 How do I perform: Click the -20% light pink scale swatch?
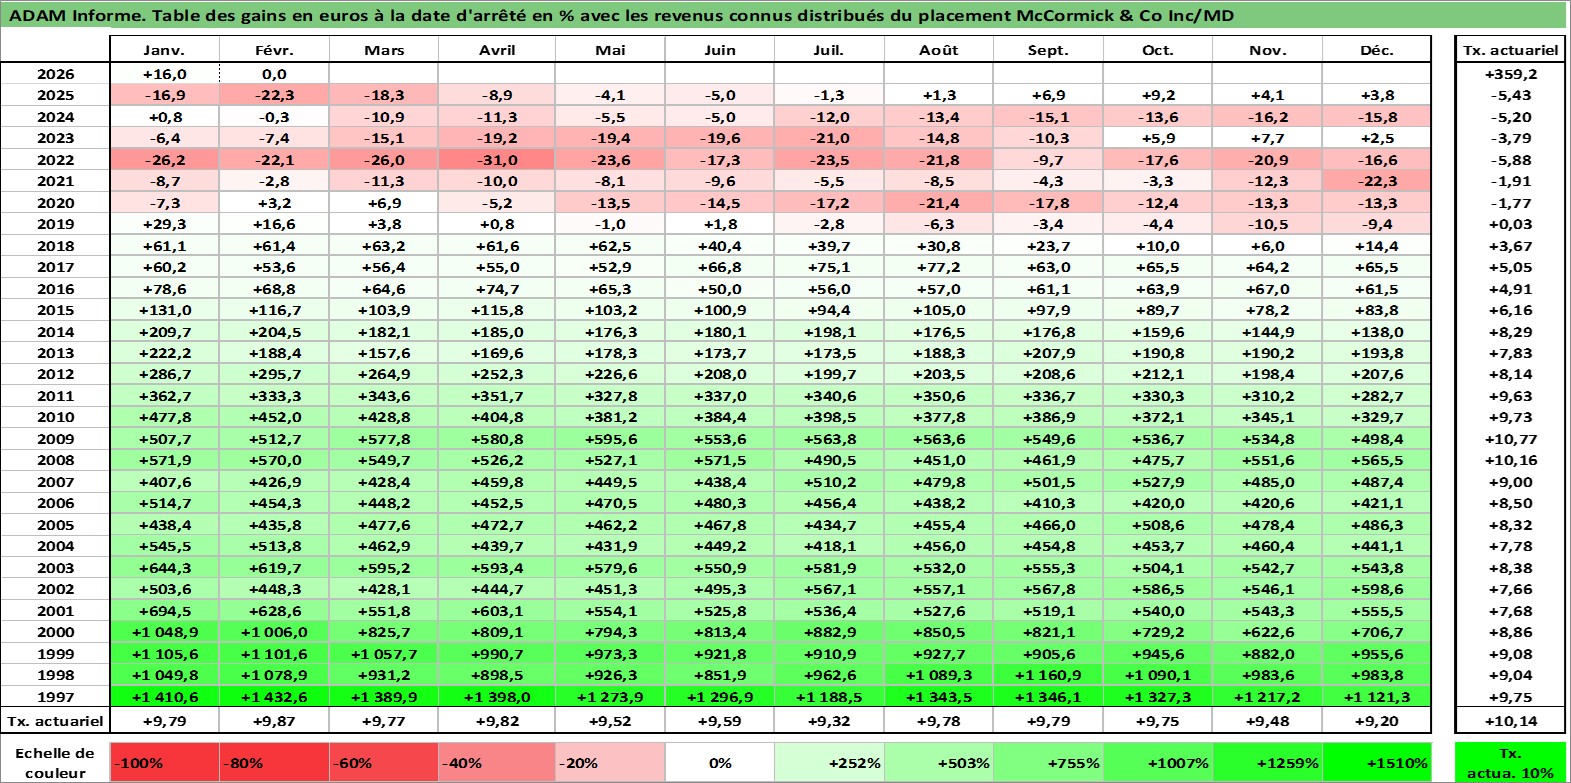(610, 762)
